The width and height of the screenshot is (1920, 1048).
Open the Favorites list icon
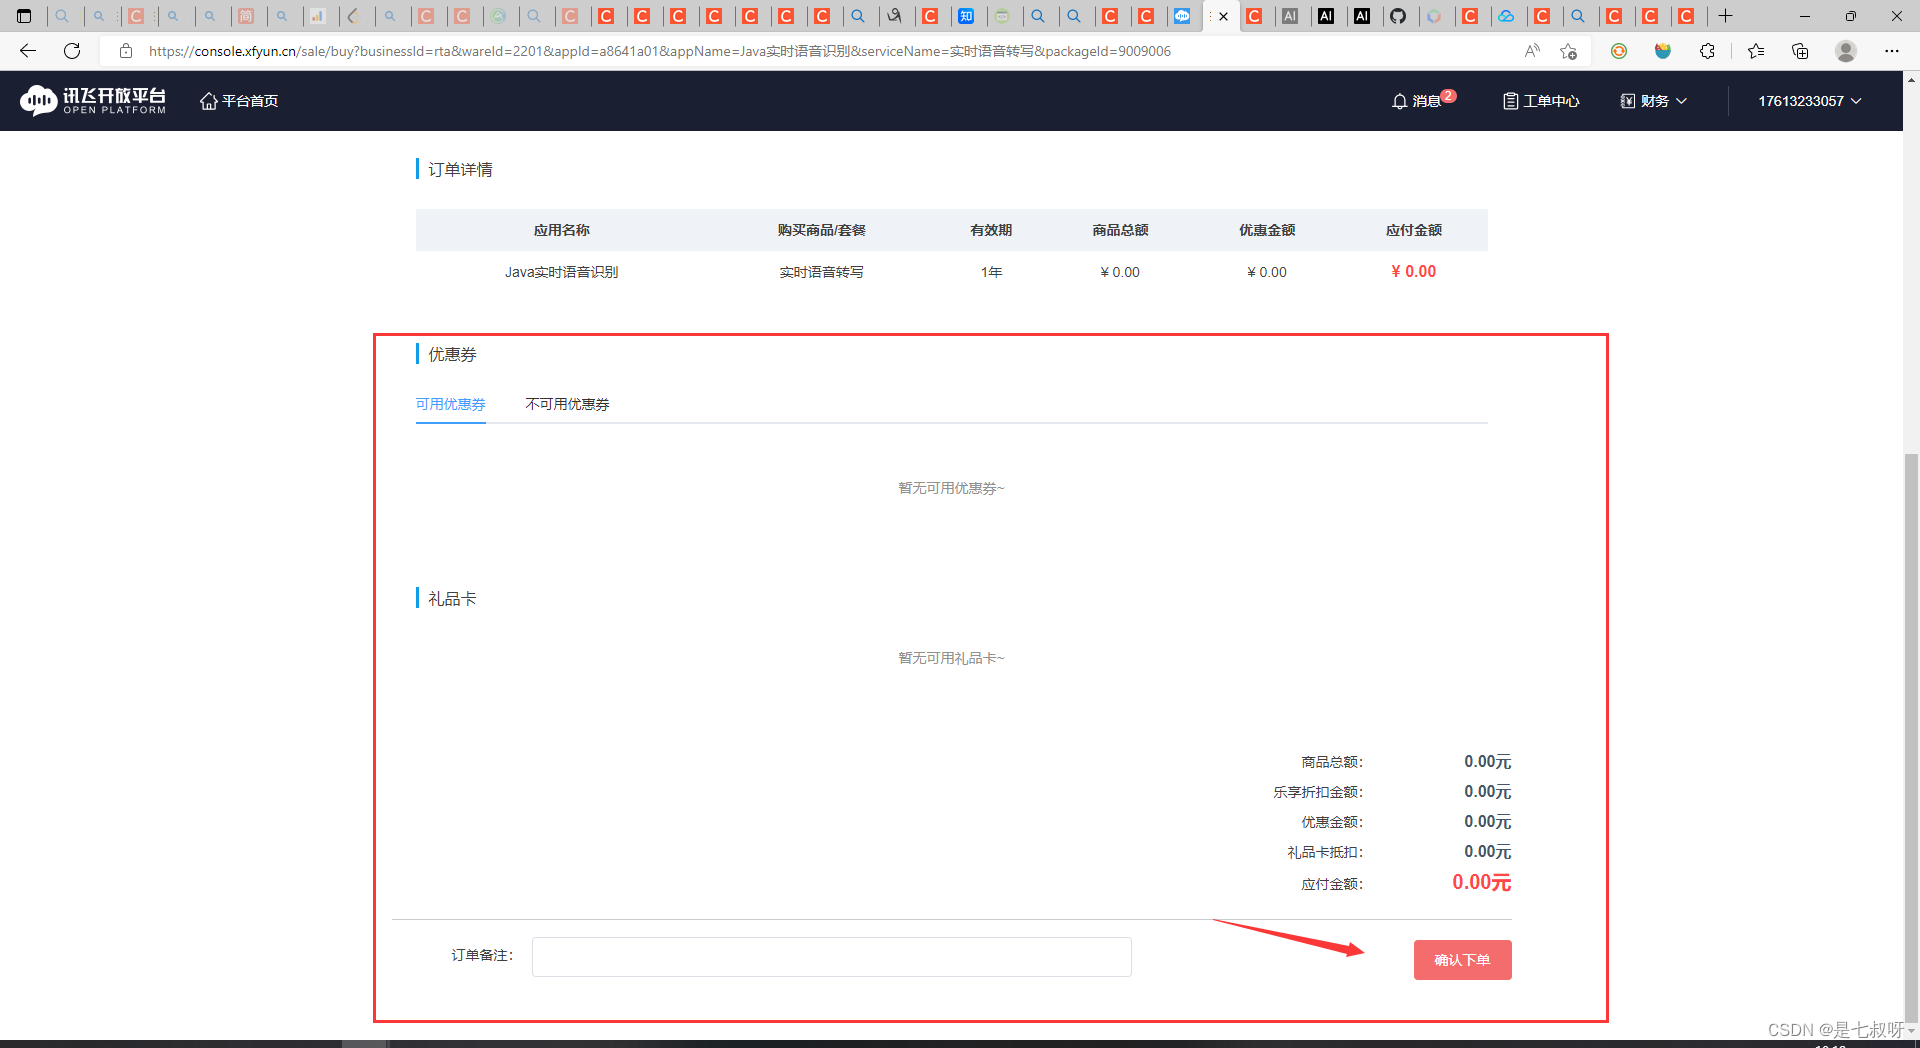click(x=1756, y=51)
